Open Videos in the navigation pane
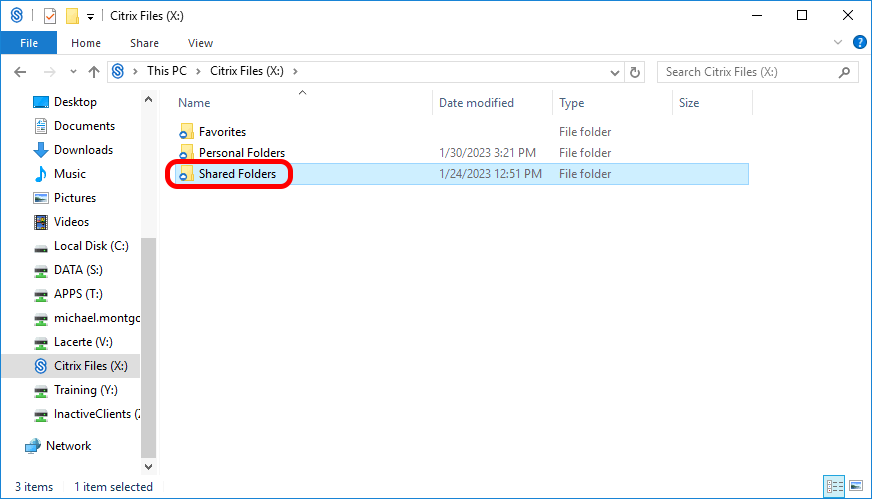Viewport: 872px width, 499px height. point(71,221)
